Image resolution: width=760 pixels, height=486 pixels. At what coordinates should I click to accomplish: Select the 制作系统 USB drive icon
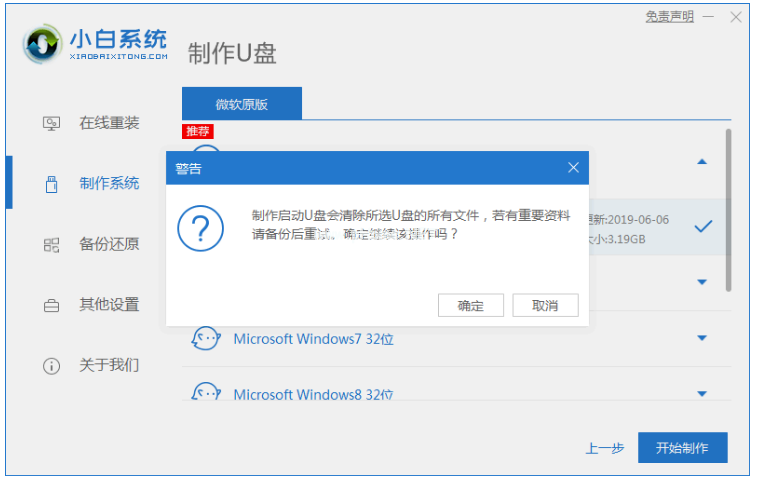pos(51,184)
